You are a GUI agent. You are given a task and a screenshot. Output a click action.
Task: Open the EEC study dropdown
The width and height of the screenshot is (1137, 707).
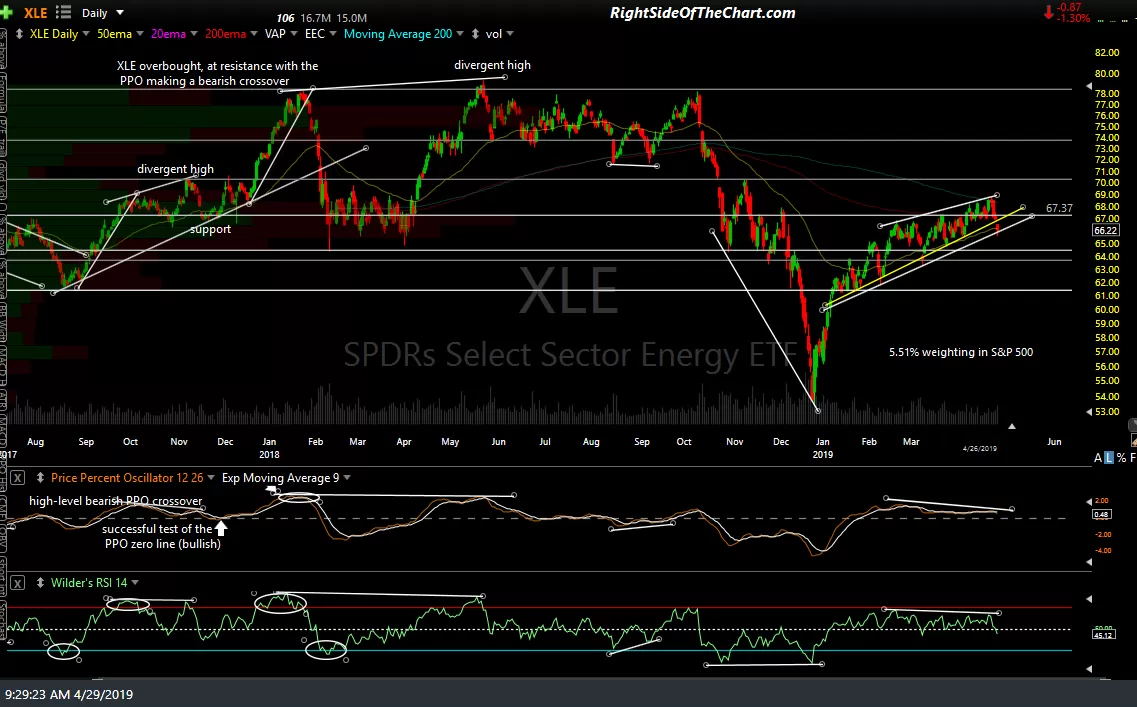pyautogui.click(x=333, y=33)
